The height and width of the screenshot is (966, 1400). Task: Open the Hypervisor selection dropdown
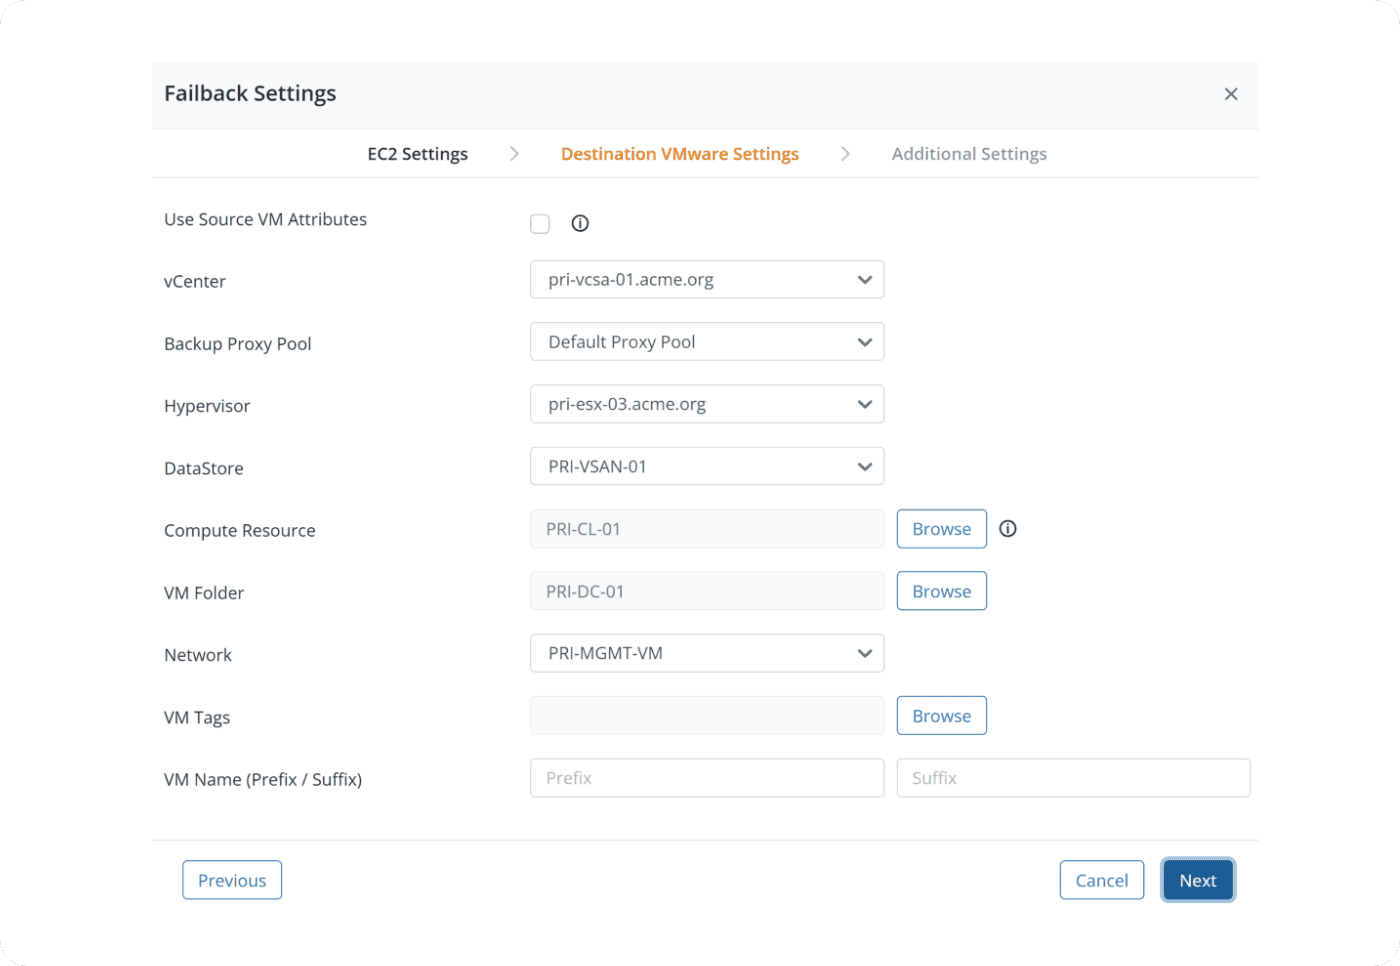706,404
